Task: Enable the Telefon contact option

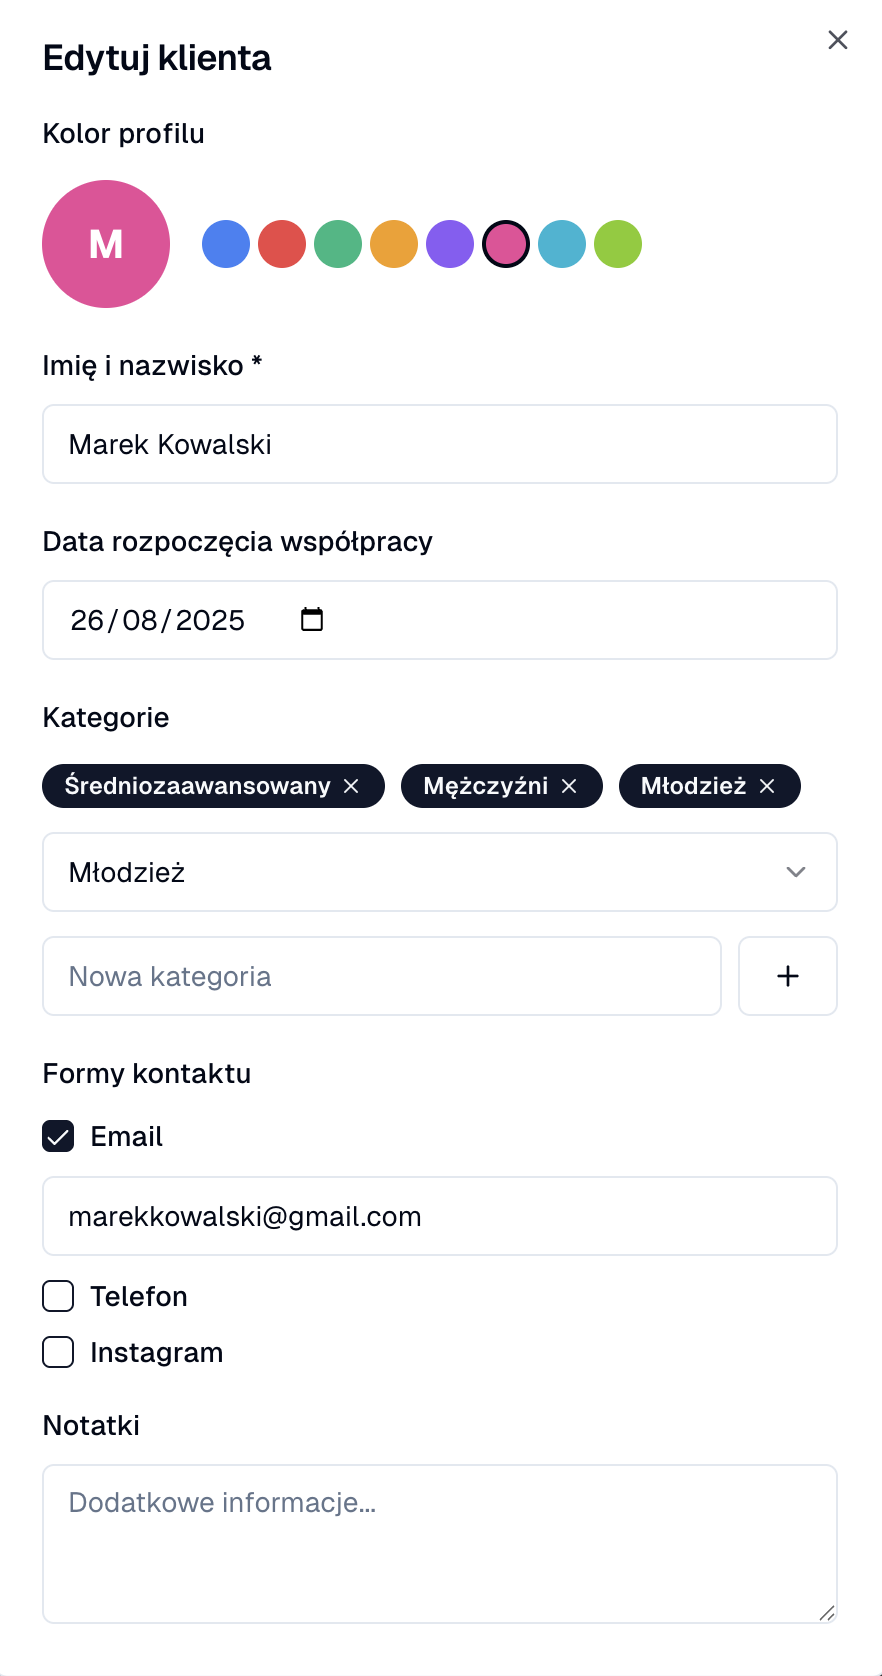Action: coord(58,1296)
